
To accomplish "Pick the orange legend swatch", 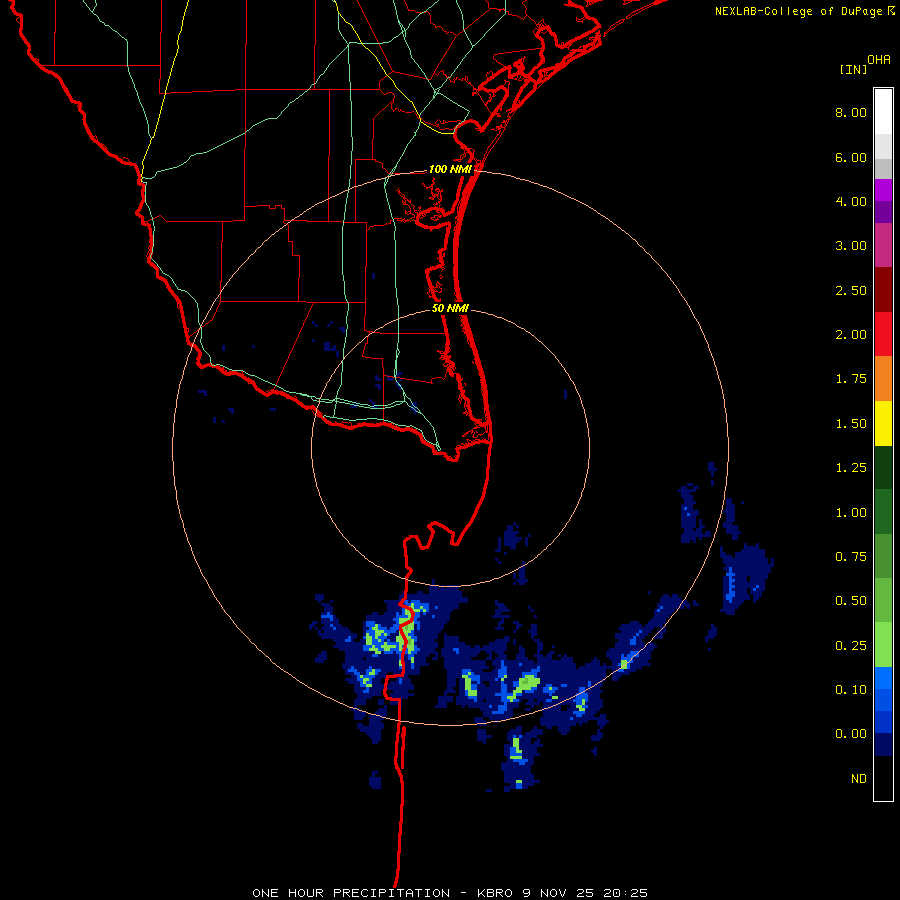I will [883, 379].
